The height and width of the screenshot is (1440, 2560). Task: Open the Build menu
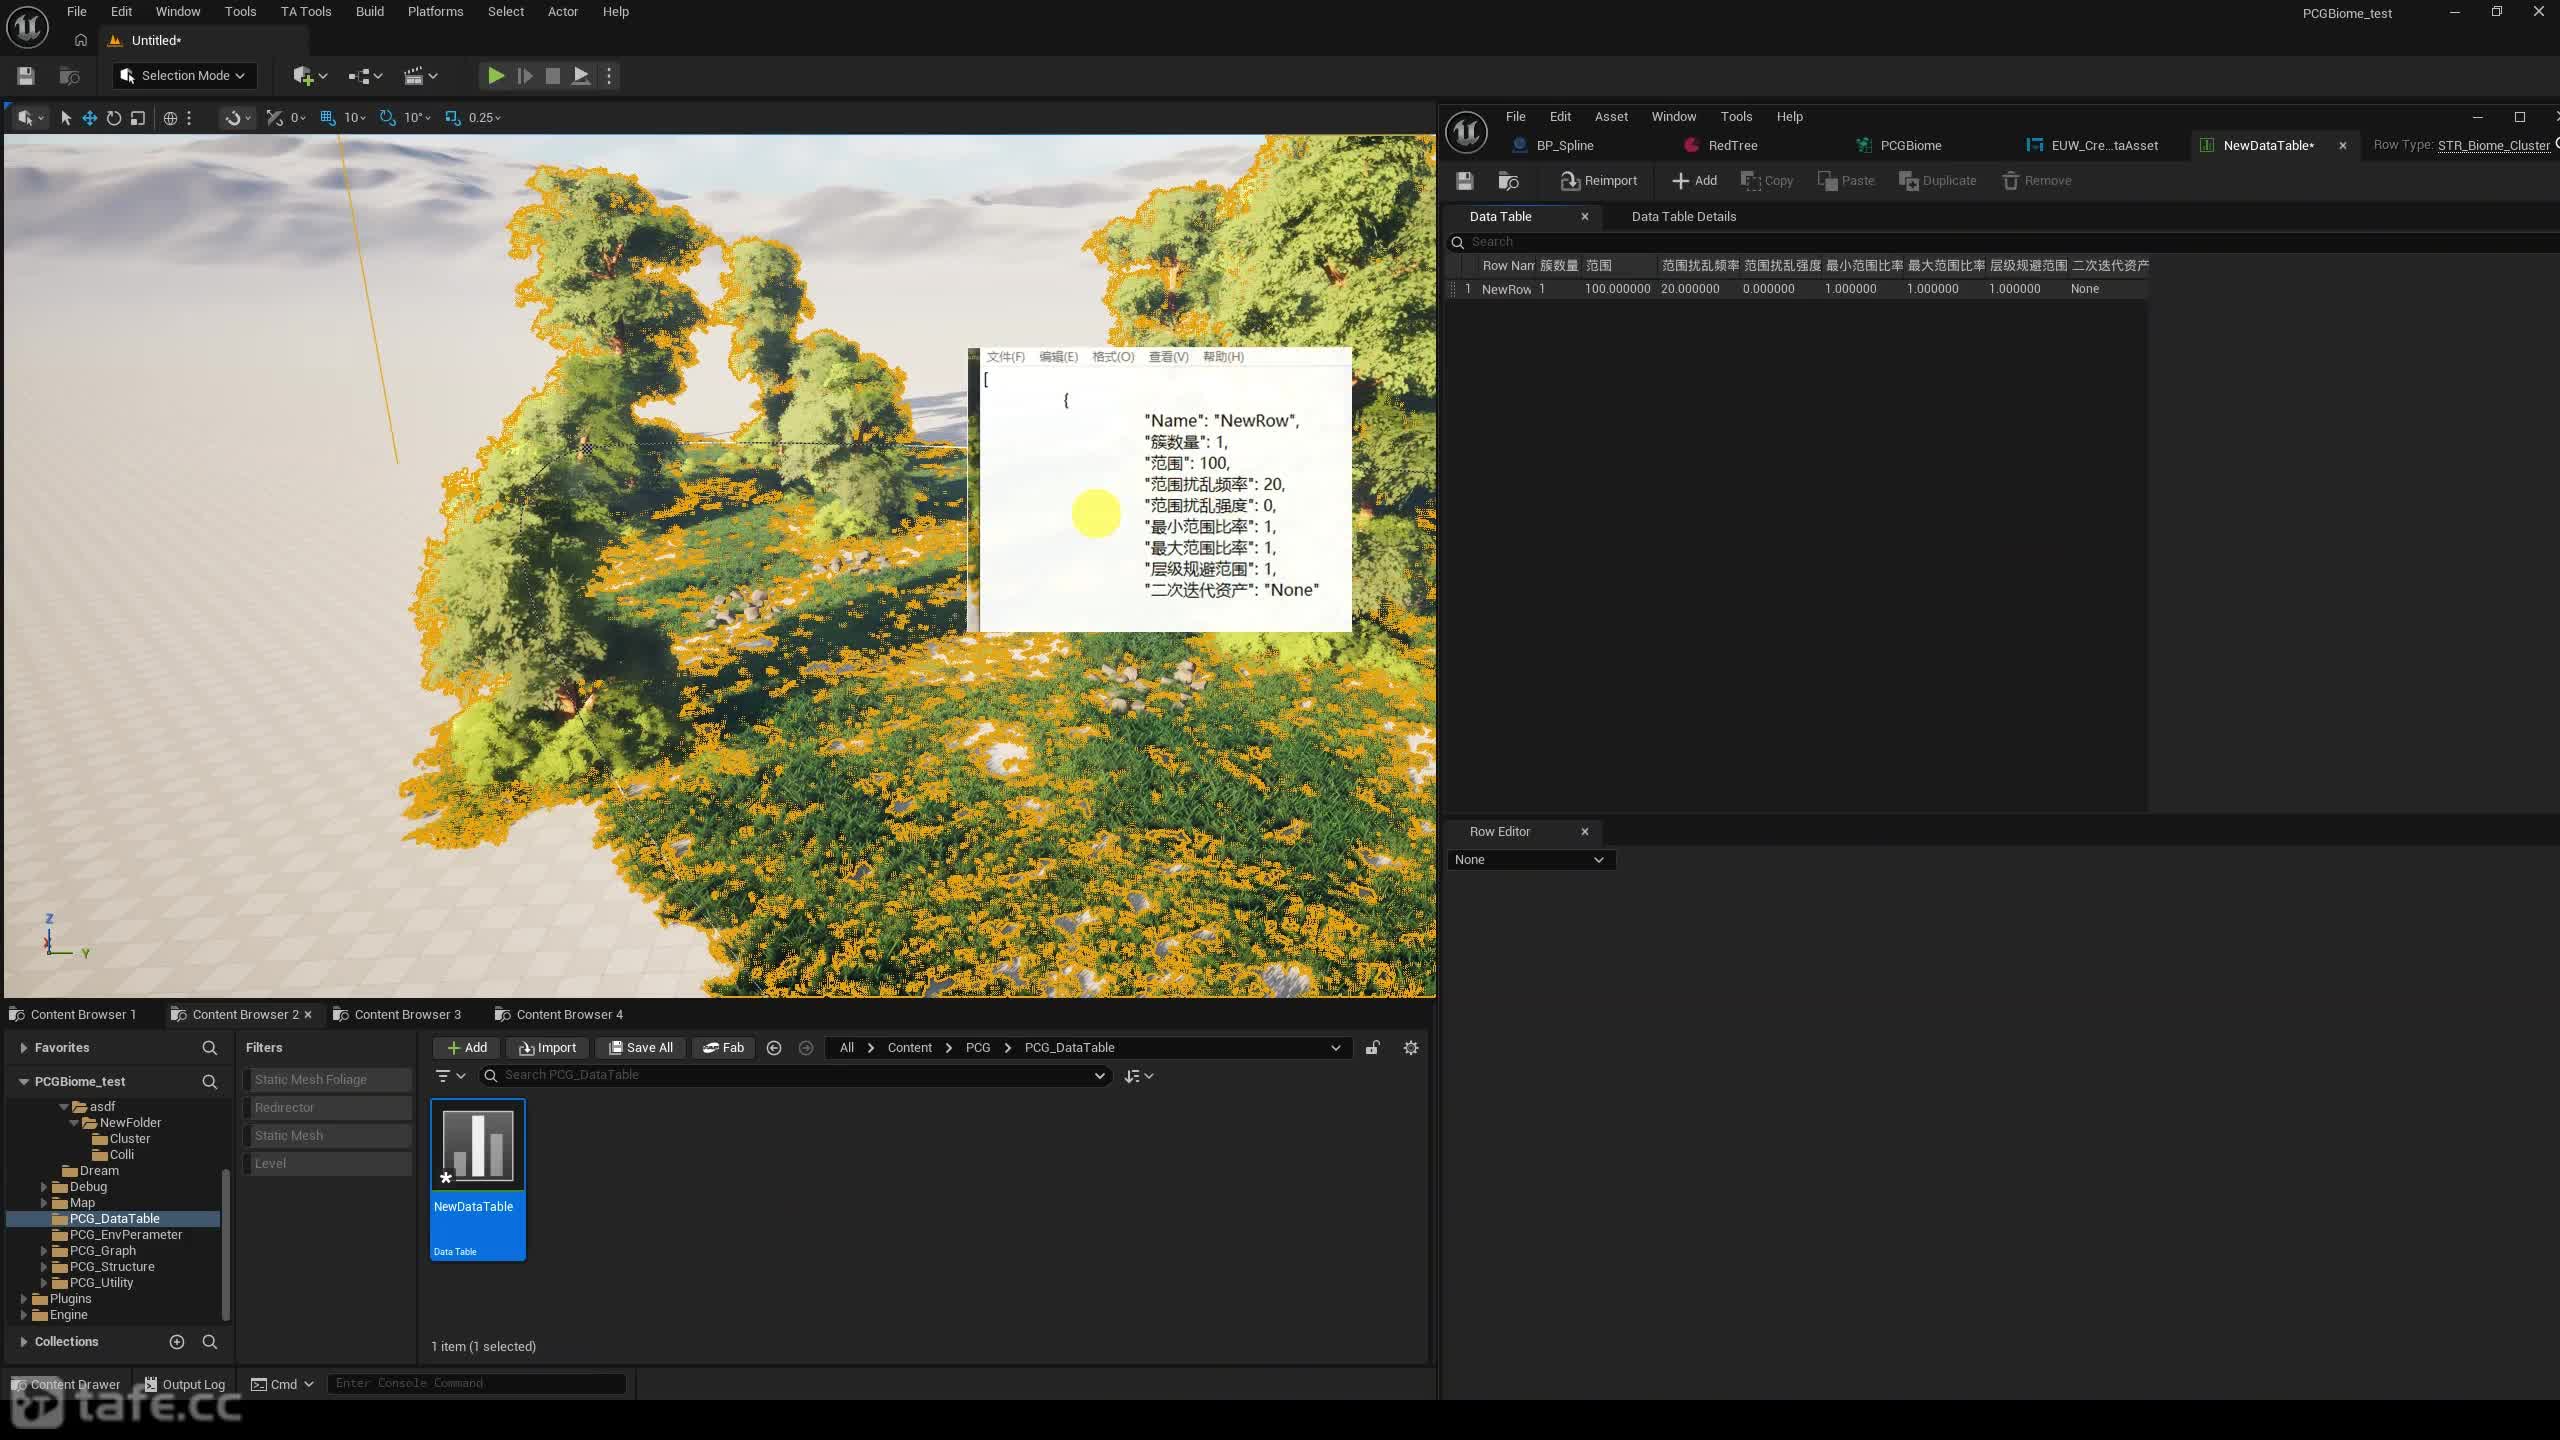click(x=370, y=12)
